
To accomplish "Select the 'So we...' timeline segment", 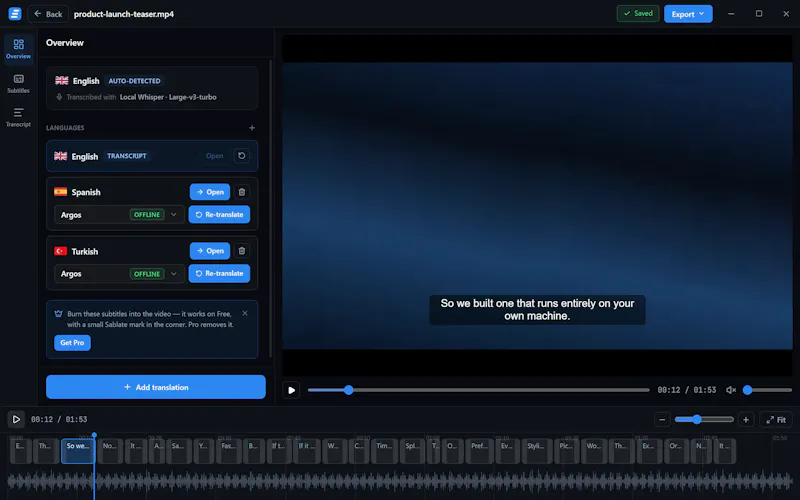I will tap(78, 451).
